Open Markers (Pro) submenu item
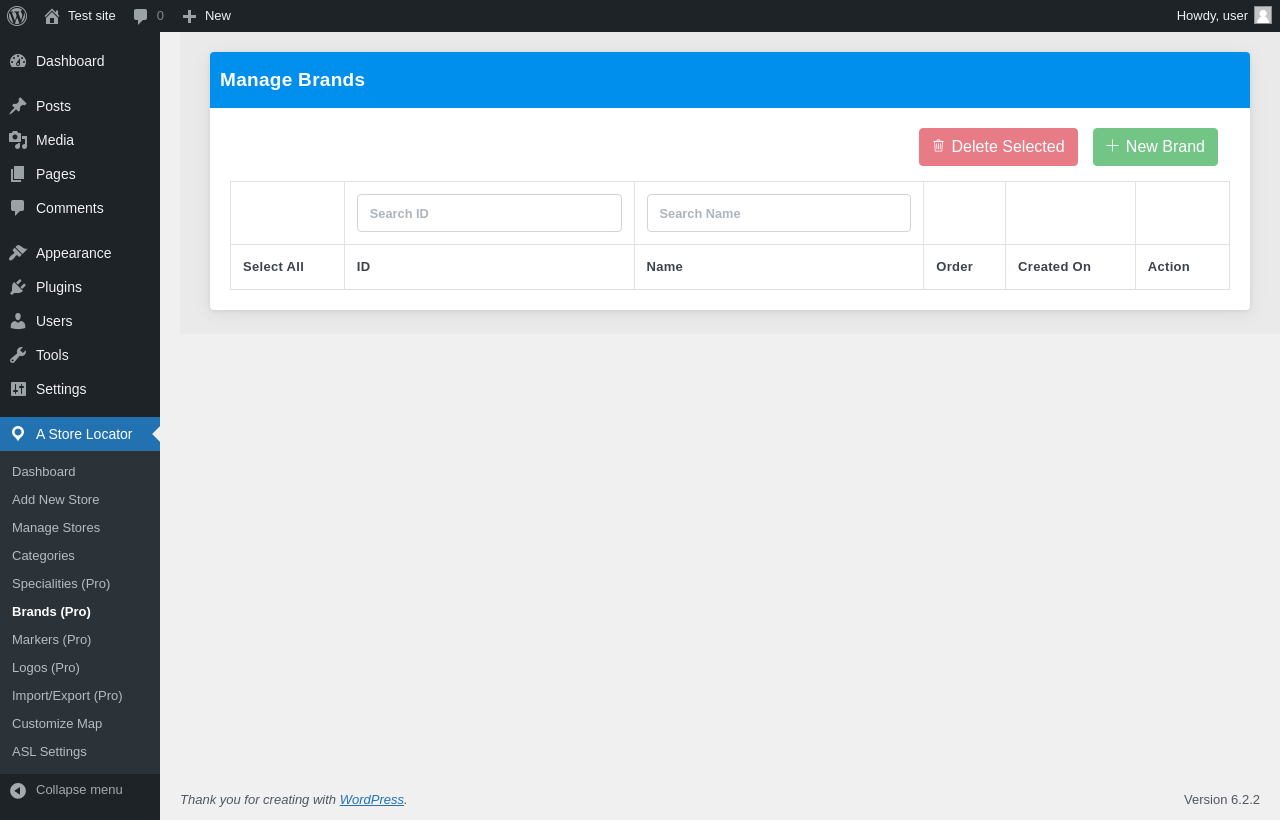 coord(80,640)
